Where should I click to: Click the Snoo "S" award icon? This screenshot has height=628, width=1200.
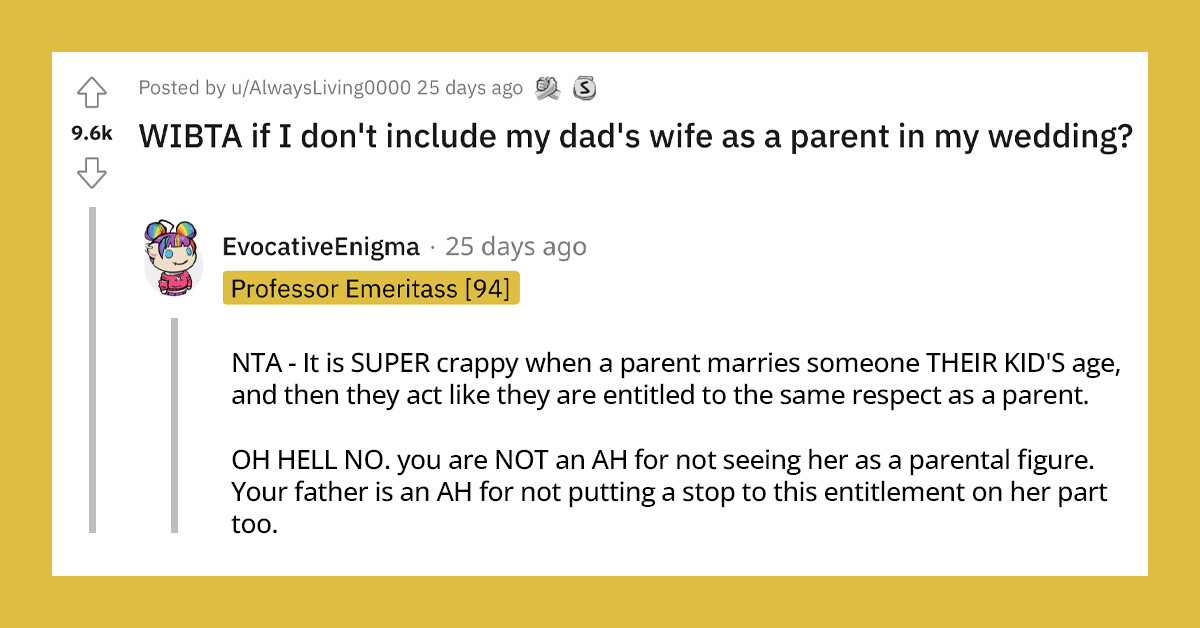[x=583, y=88]
